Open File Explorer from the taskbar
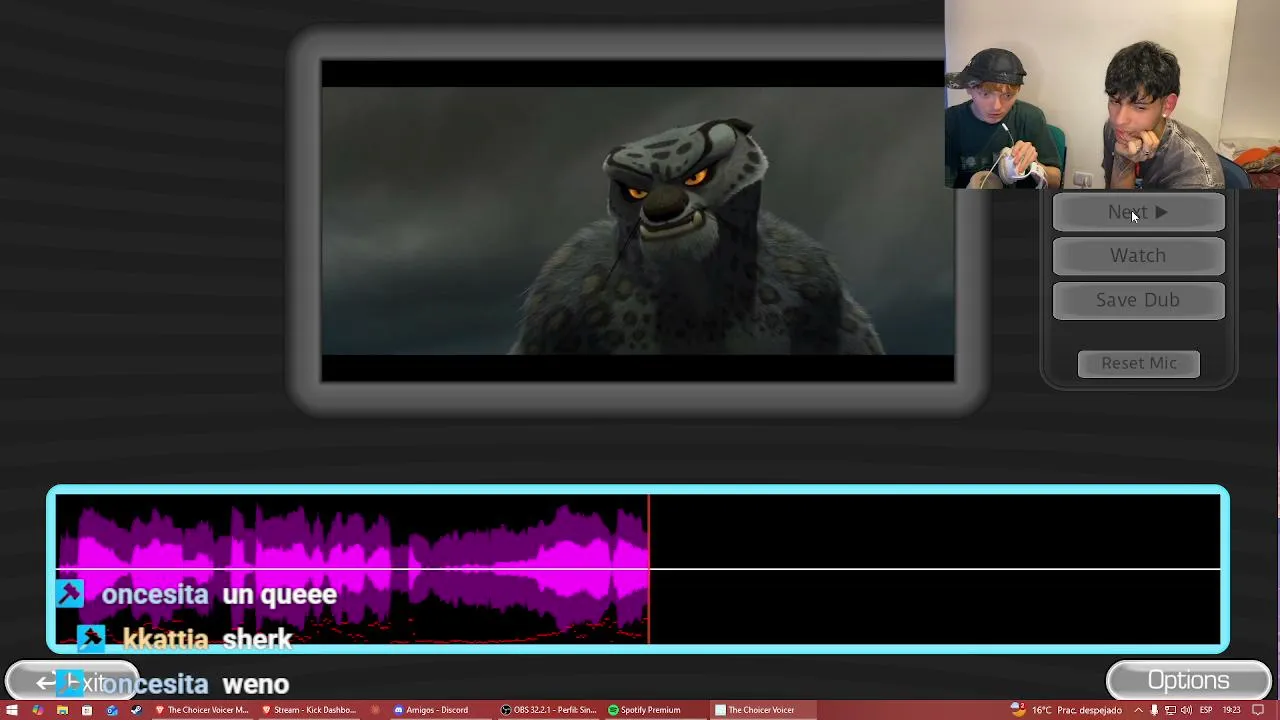 click(x=62, y=710)
